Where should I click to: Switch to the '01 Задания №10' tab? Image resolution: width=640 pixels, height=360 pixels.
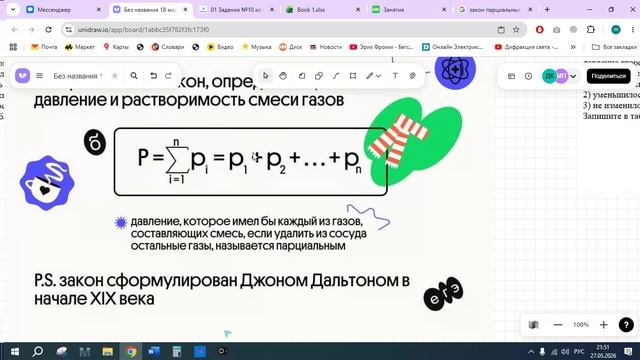[237, 9]
